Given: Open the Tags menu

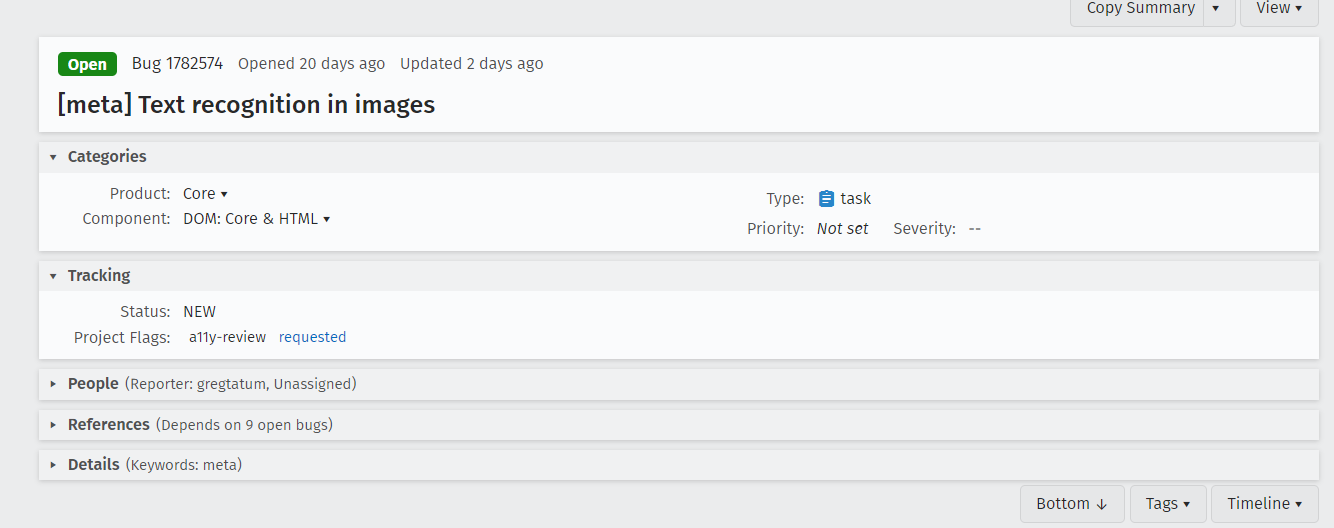Looking at the screenshot, I should pyautogui.click(x=1167, y=504).
